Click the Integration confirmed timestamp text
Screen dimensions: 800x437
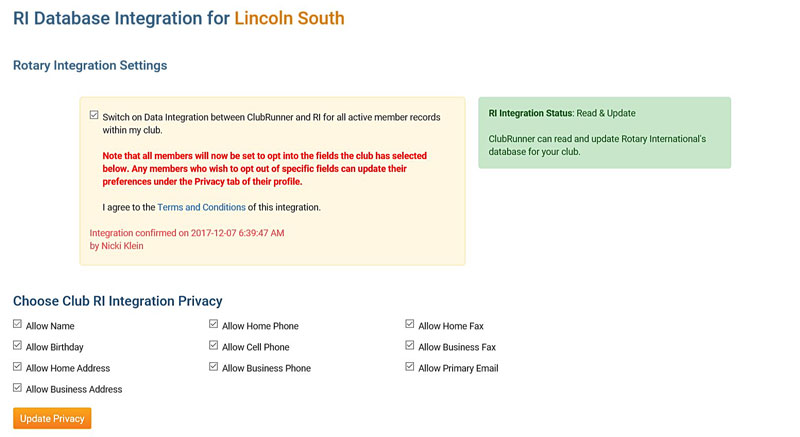point(187,232)
